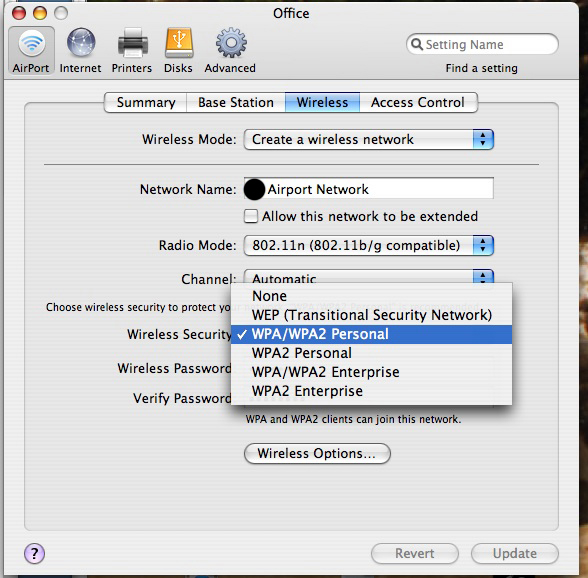Select WPA/WPA2 Personal menu option
The height and width of the screenshot is (578, 588).
(372, 334)
